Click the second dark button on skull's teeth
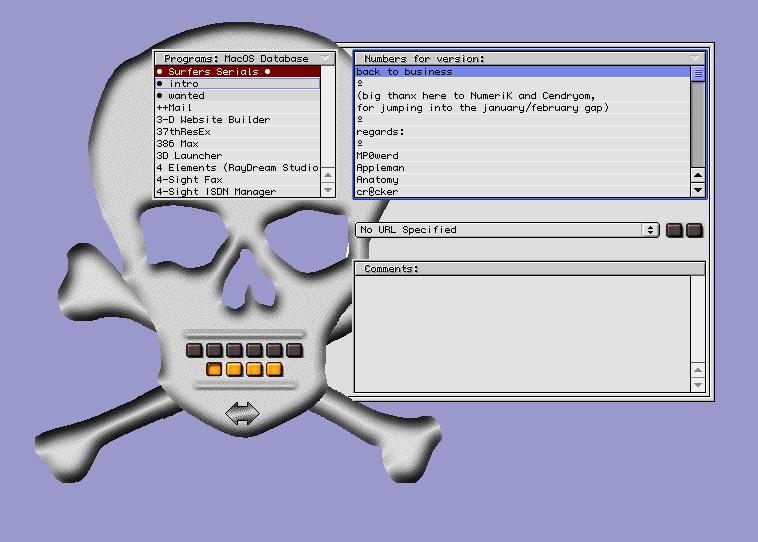The width and height of the screenshot is (758, 542). 214,350
